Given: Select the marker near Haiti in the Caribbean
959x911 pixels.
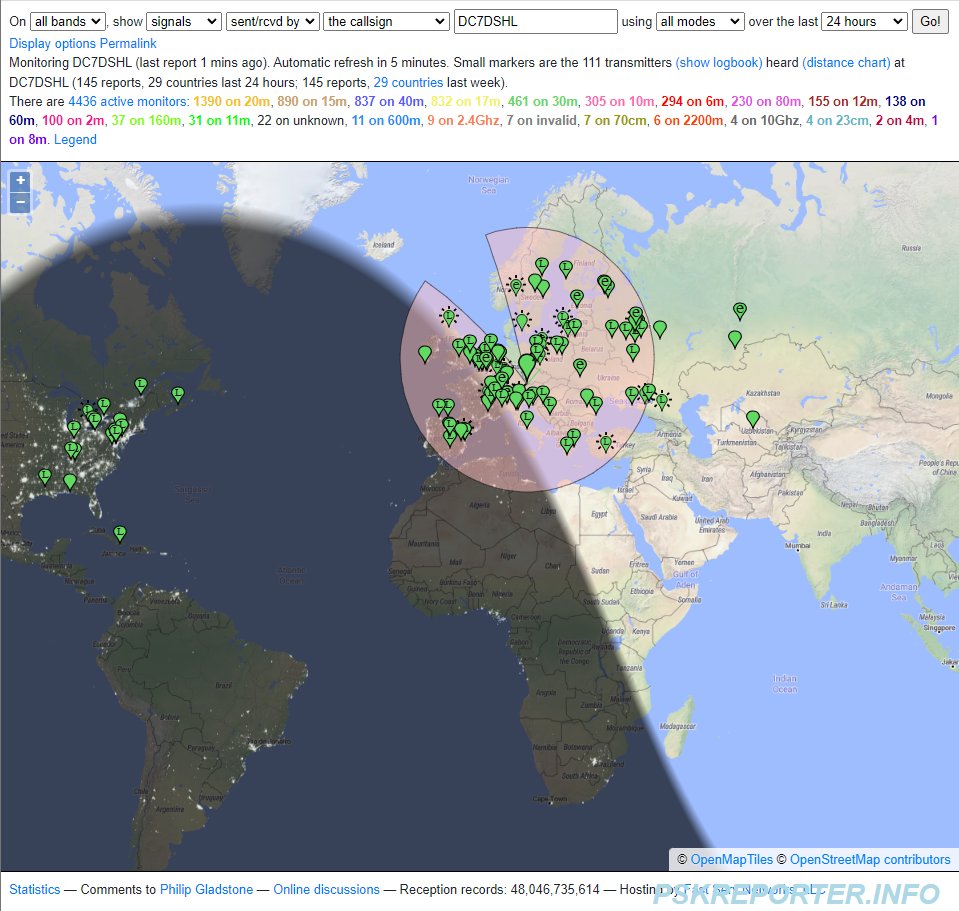Looking at the screenshot, I should [120, 533].
